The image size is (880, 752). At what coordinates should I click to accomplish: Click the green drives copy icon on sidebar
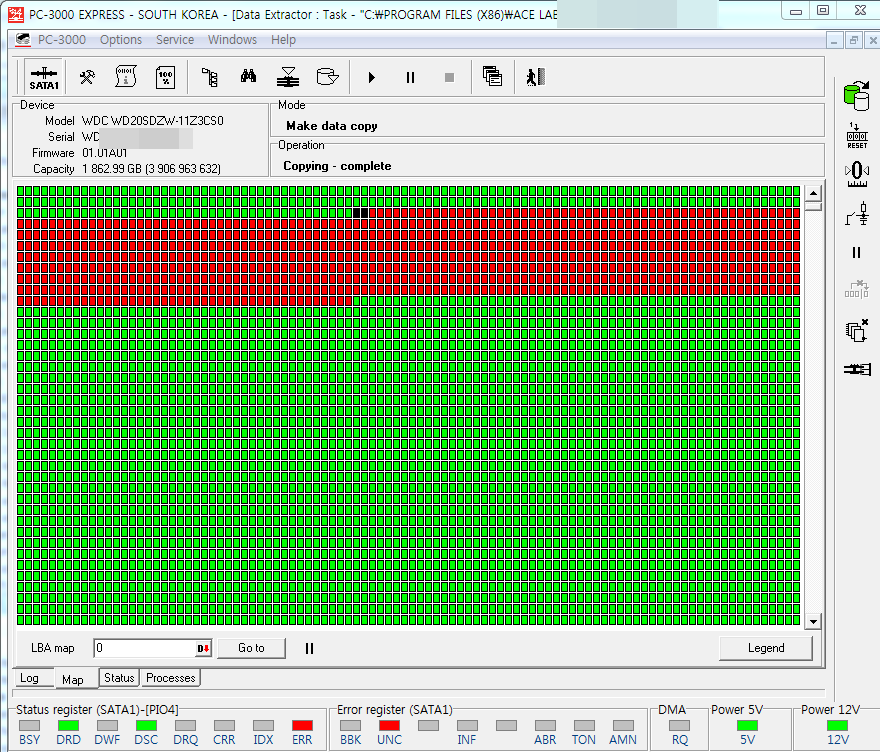pos(856,96)
